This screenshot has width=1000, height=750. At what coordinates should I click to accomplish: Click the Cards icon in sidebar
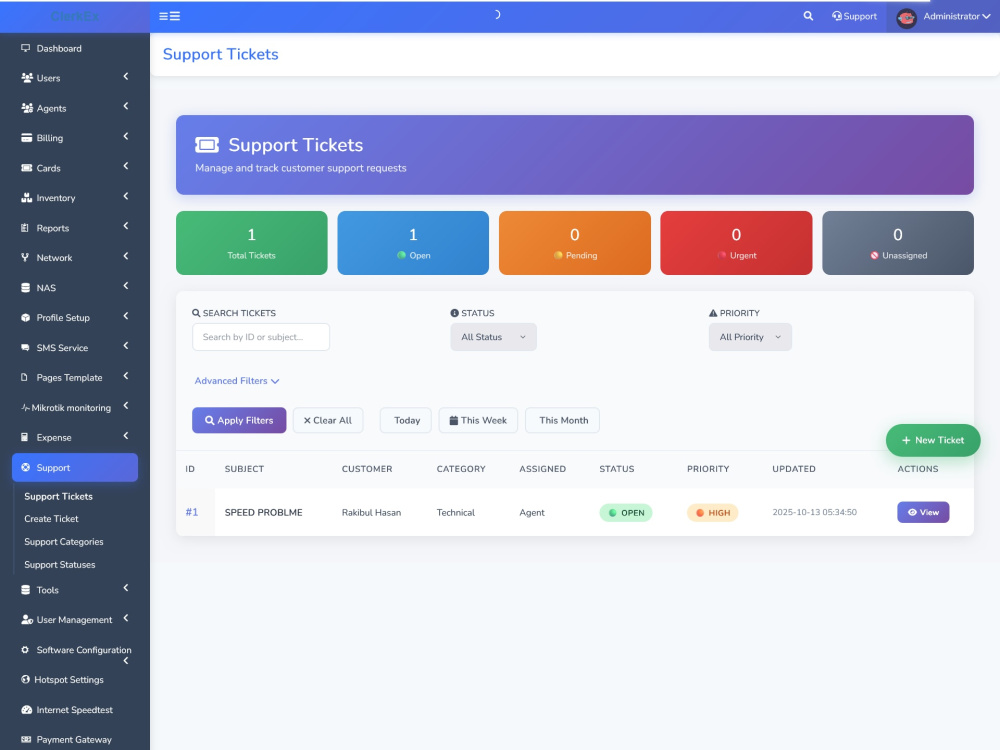point(26,168)
